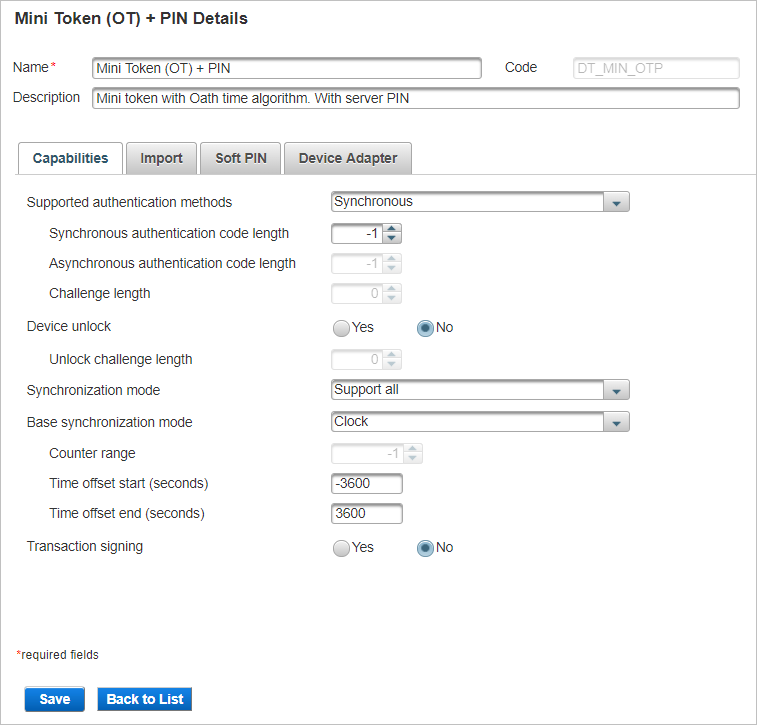Click the 'Supported authentication methods' label
This screenshot has width=757, height=725.
[129, 202]
